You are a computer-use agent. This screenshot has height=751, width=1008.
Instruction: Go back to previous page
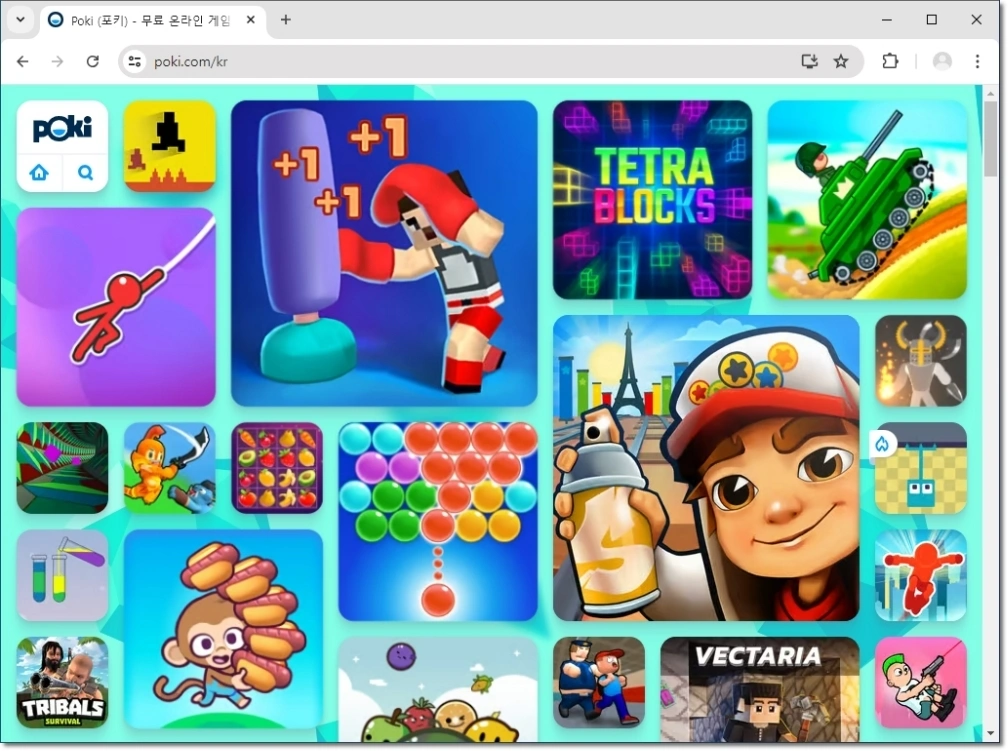[x=23, y=61]
